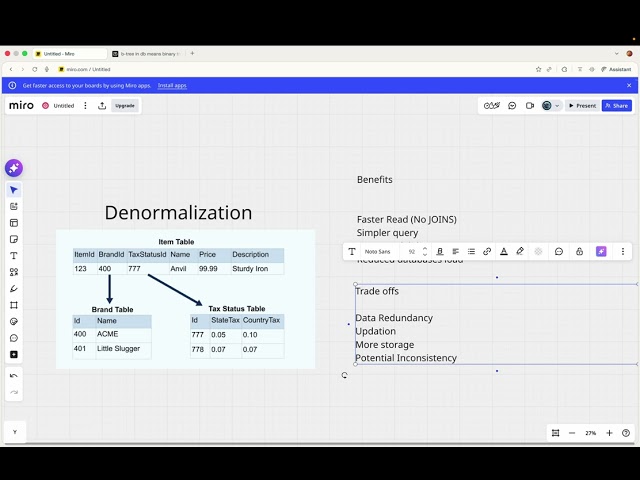
Task: Open the comments panel in top bar
Action: coord(512,106)
